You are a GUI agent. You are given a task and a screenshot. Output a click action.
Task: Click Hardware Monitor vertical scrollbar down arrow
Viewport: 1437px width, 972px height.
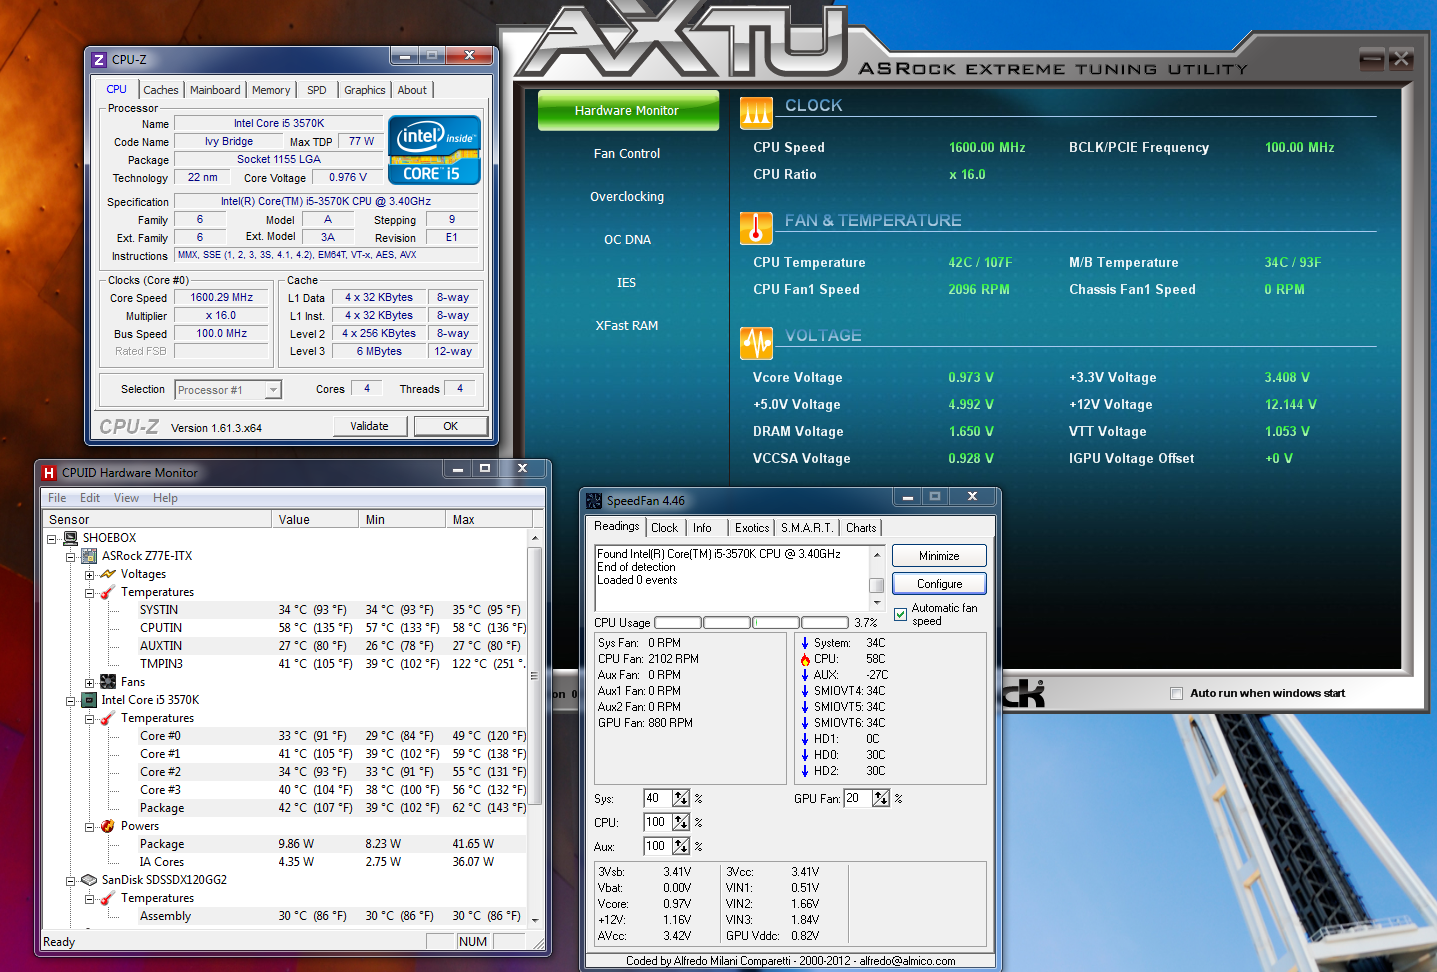pyautogui.click(x=535, y=919)
